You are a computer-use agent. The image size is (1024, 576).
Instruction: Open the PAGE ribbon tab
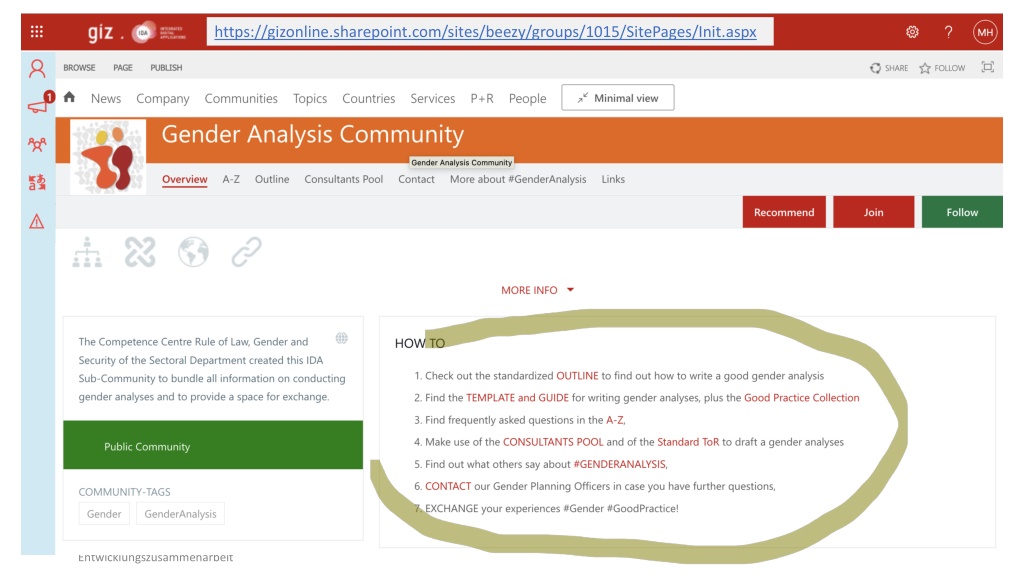[x=123, y=68]
